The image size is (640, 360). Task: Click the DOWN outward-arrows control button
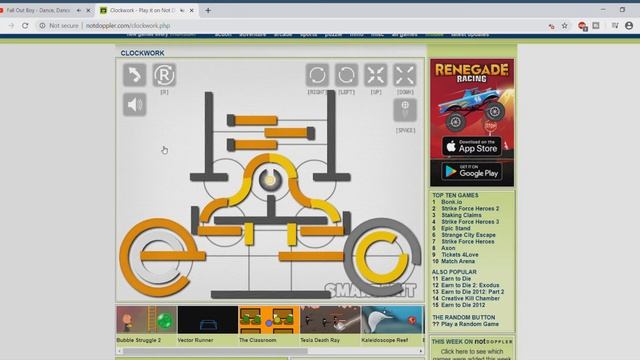(405, 75)
